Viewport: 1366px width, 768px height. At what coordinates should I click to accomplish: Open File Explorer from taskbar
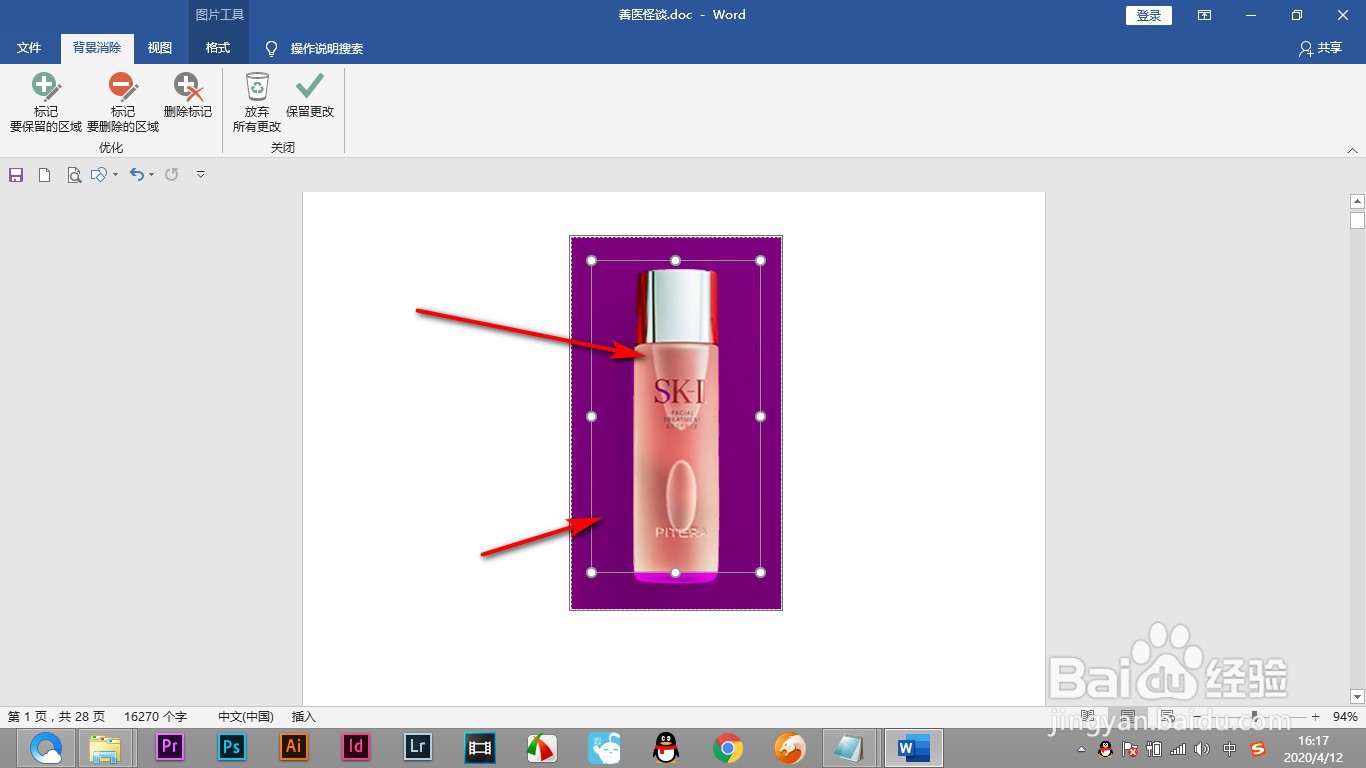click(x=105, y=748)
